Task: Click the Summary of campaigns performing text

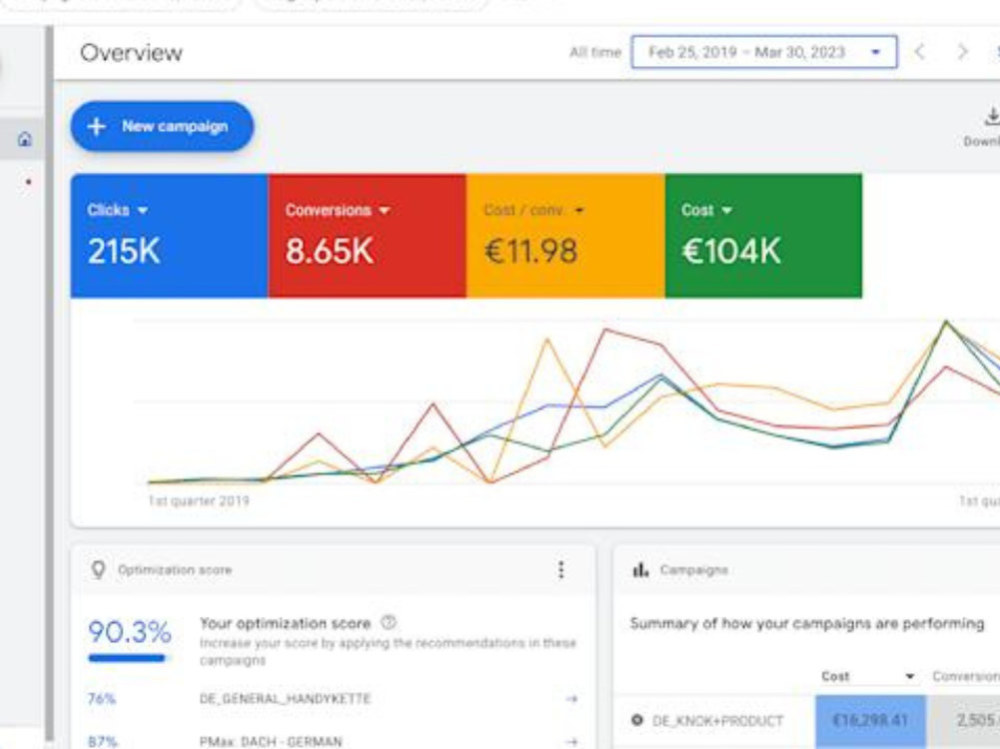Action: [x=807, y=623]
